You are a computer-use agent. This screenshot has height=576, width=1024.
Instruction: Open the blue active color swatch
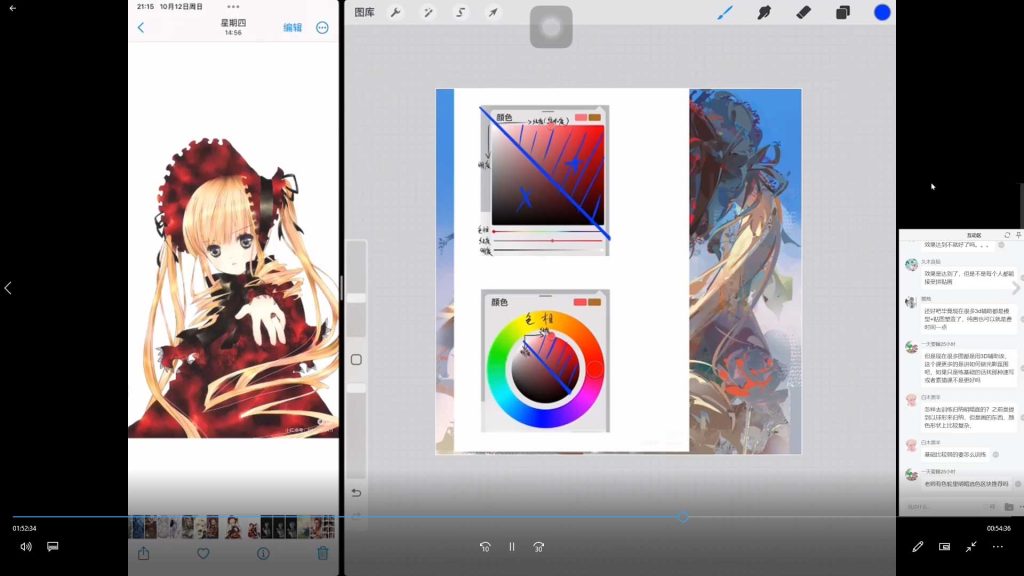[882, 12]
